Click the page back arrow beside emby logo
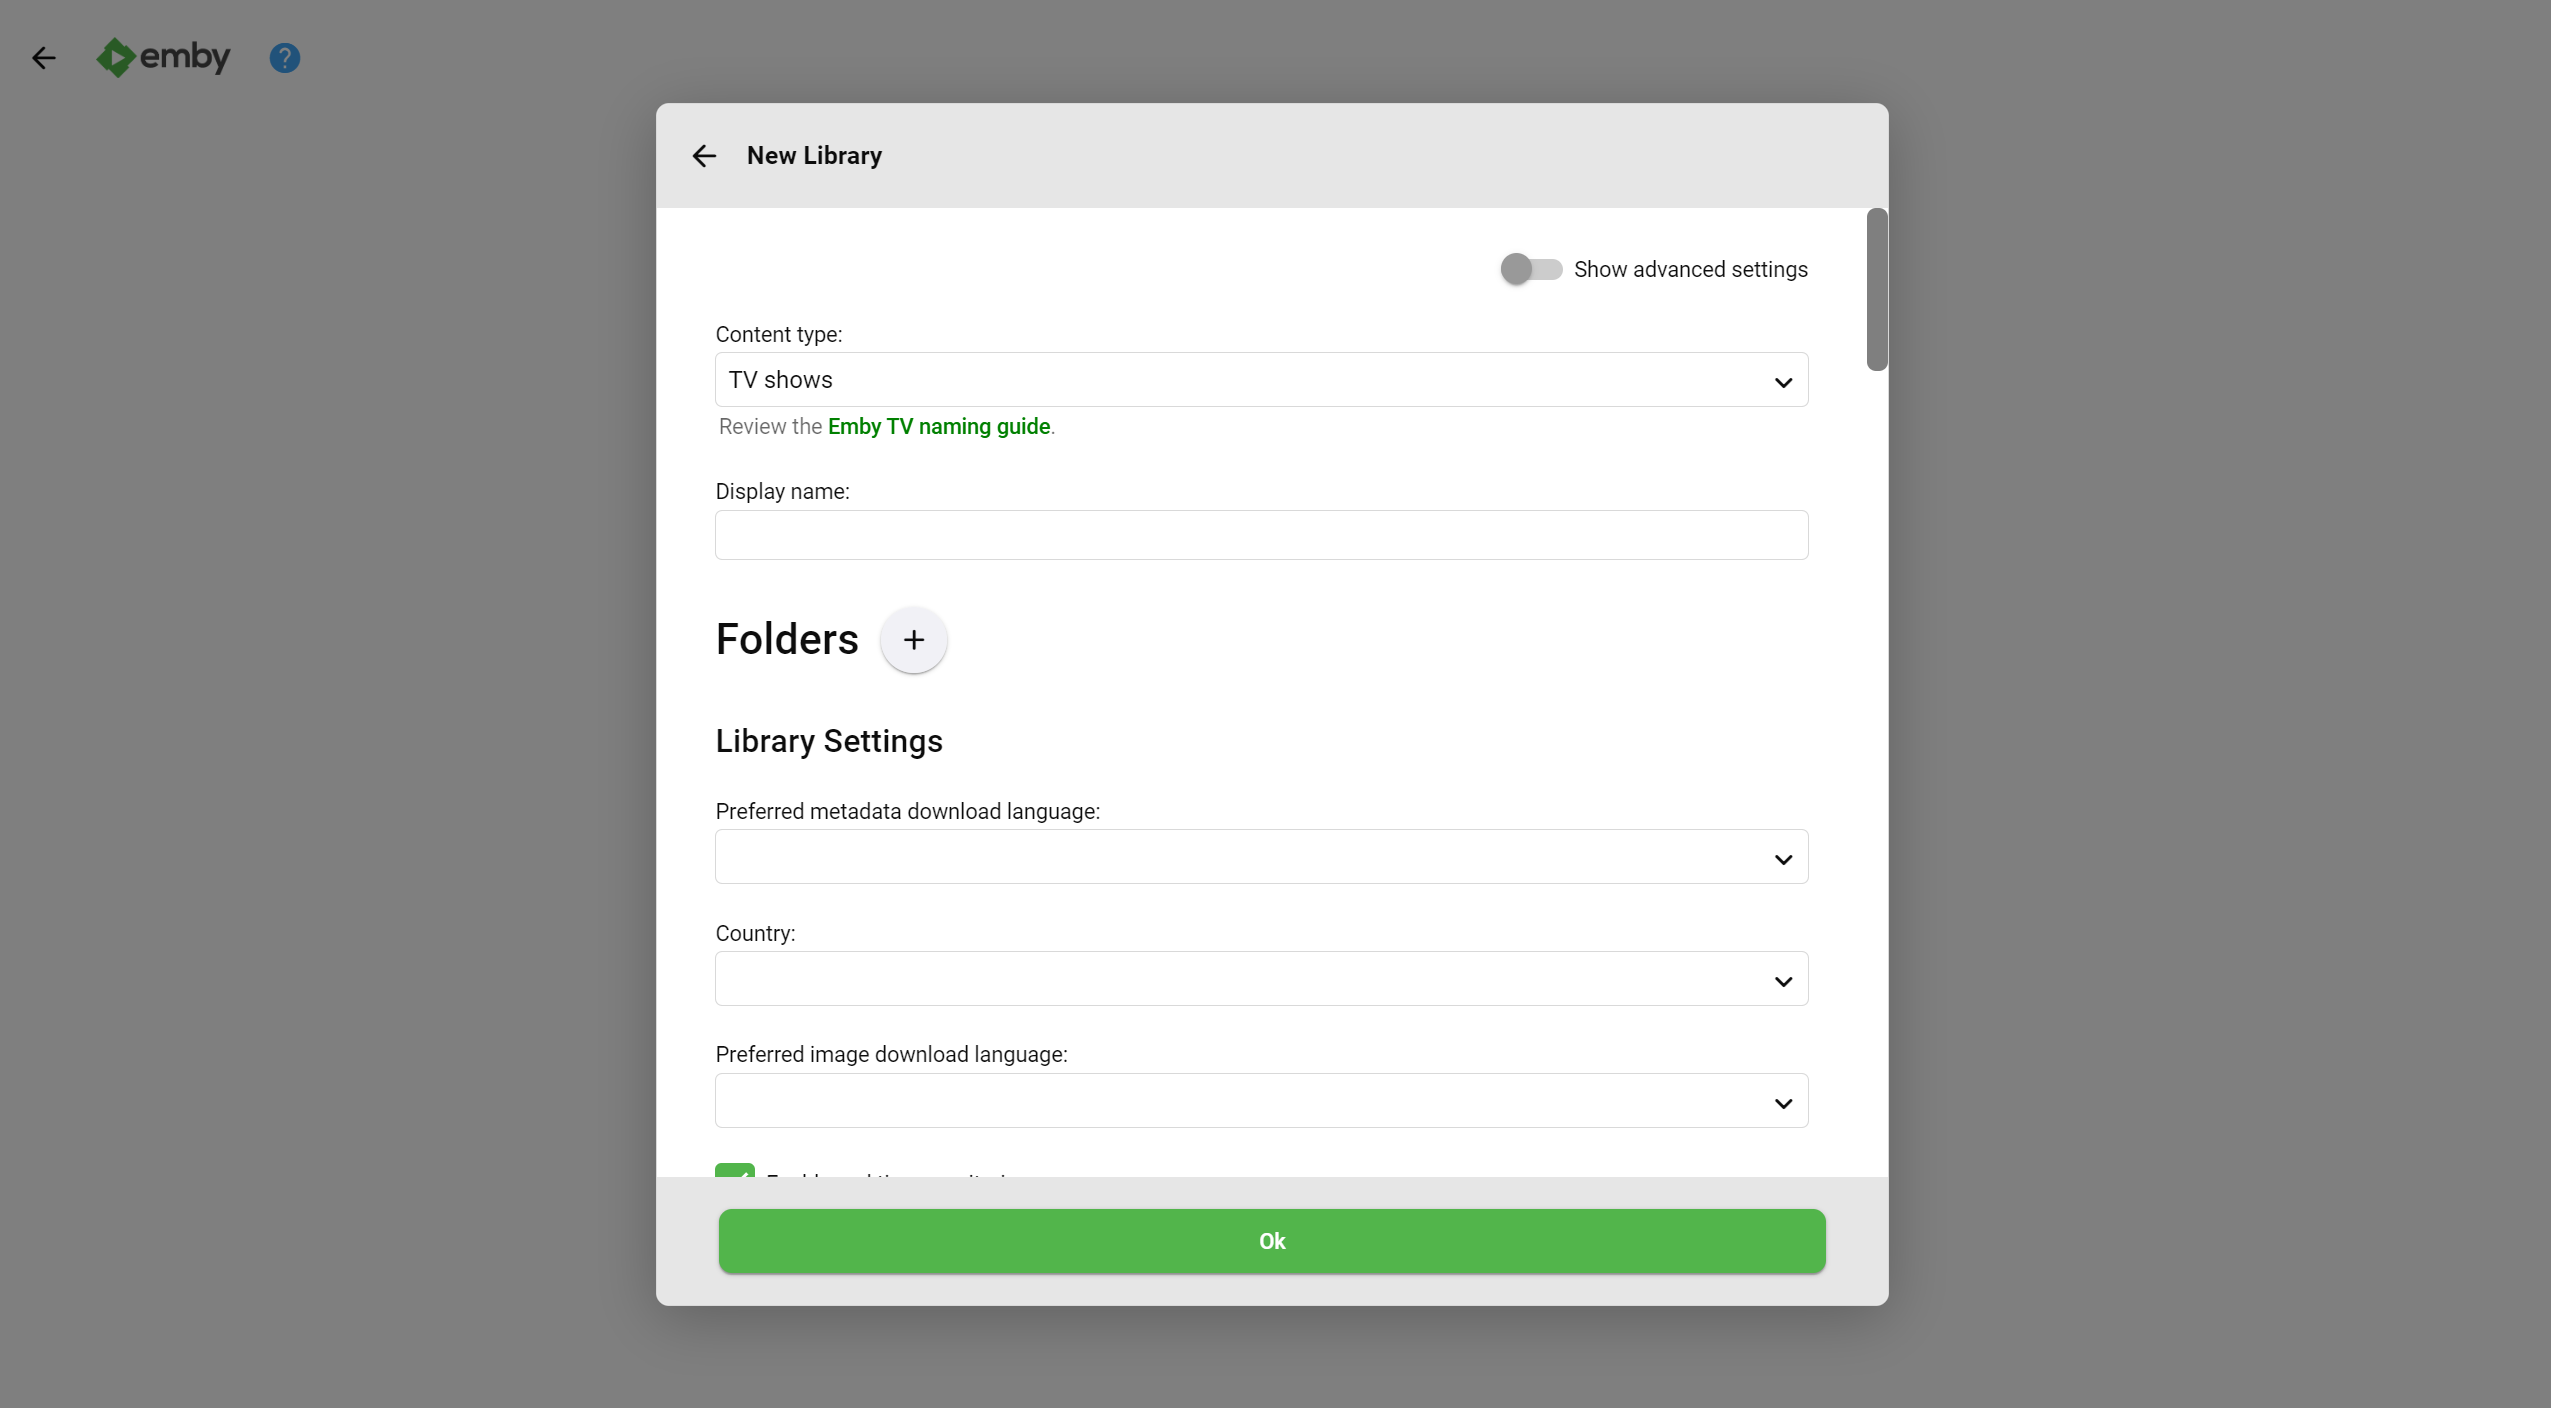This screenshot has width=2551, height=1408. (x=44, y=58)
